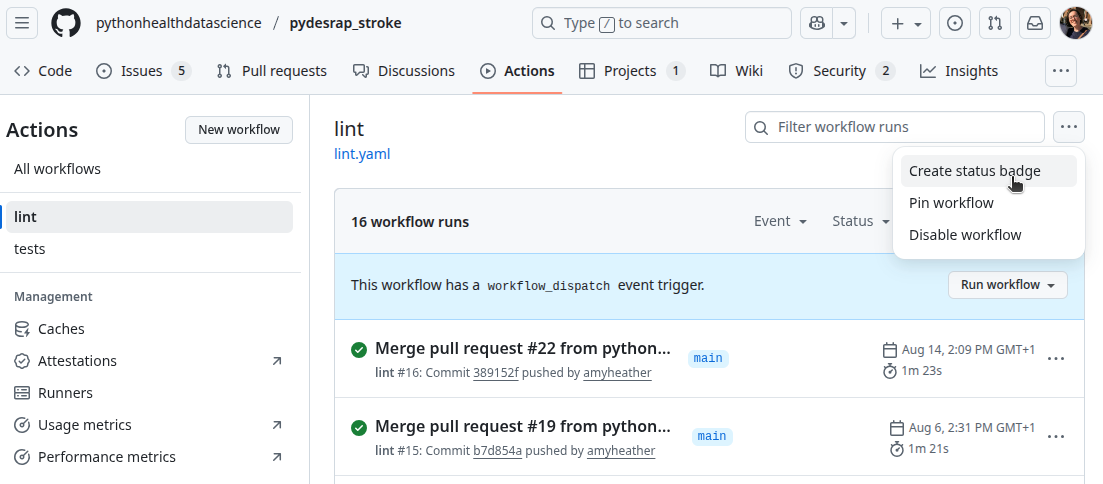Open the issues icon in header
This screenshot has width=1103, height=484.
[x=955, y=23]
